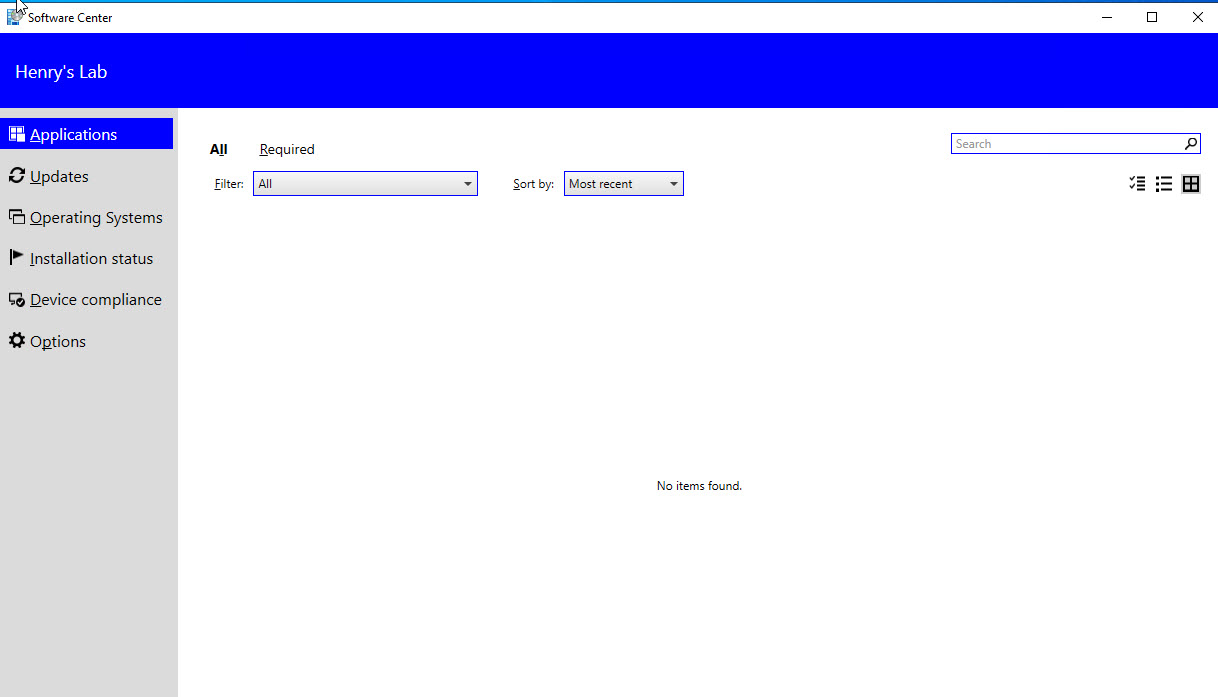Maximize the Software Center window
This screenshot has height=697, width=1218.
coord(1152,17)
